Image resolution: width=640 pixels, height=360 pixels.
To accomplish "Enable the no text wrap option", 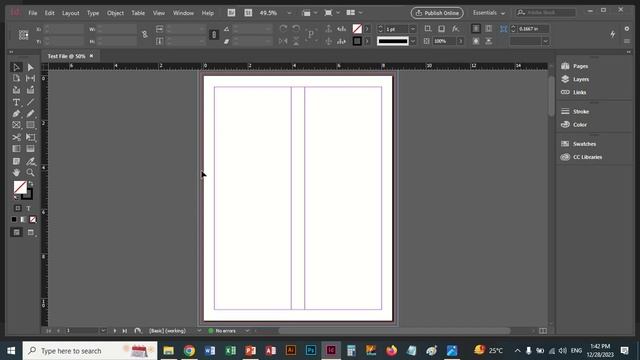I will coord(476,29).
